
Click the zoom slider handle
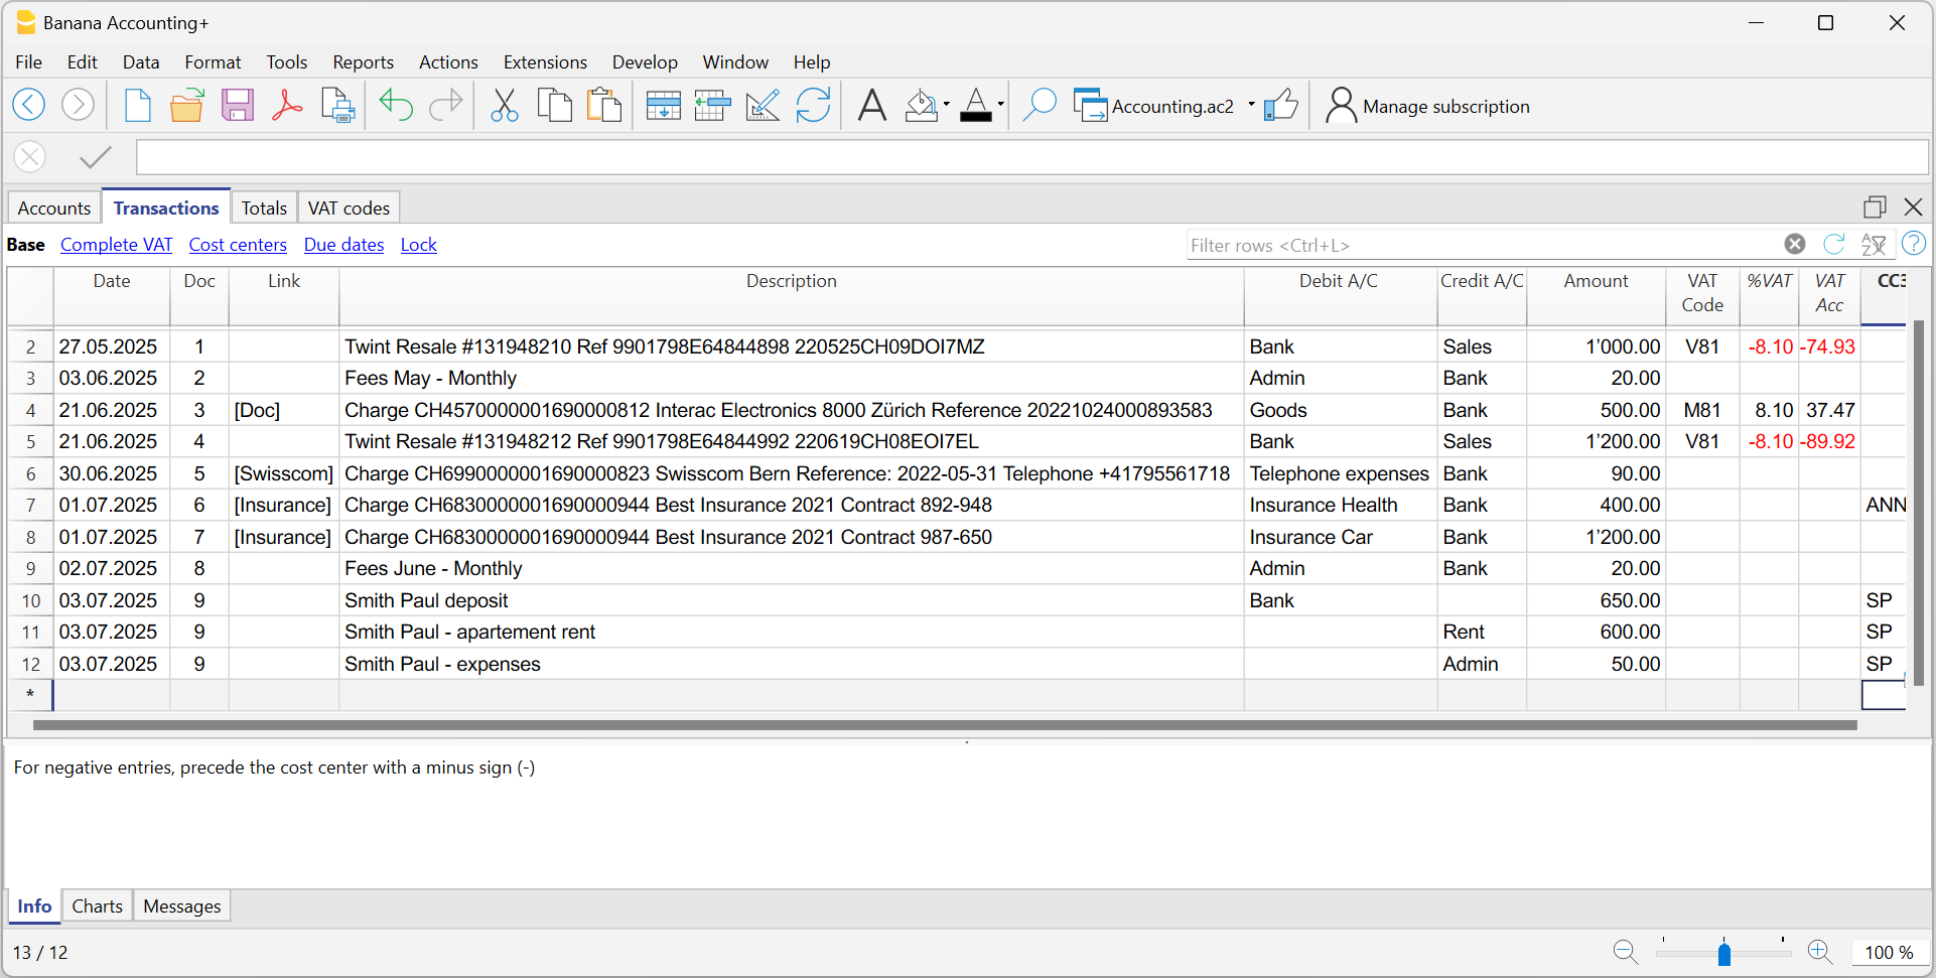[x=1724, y=953]
